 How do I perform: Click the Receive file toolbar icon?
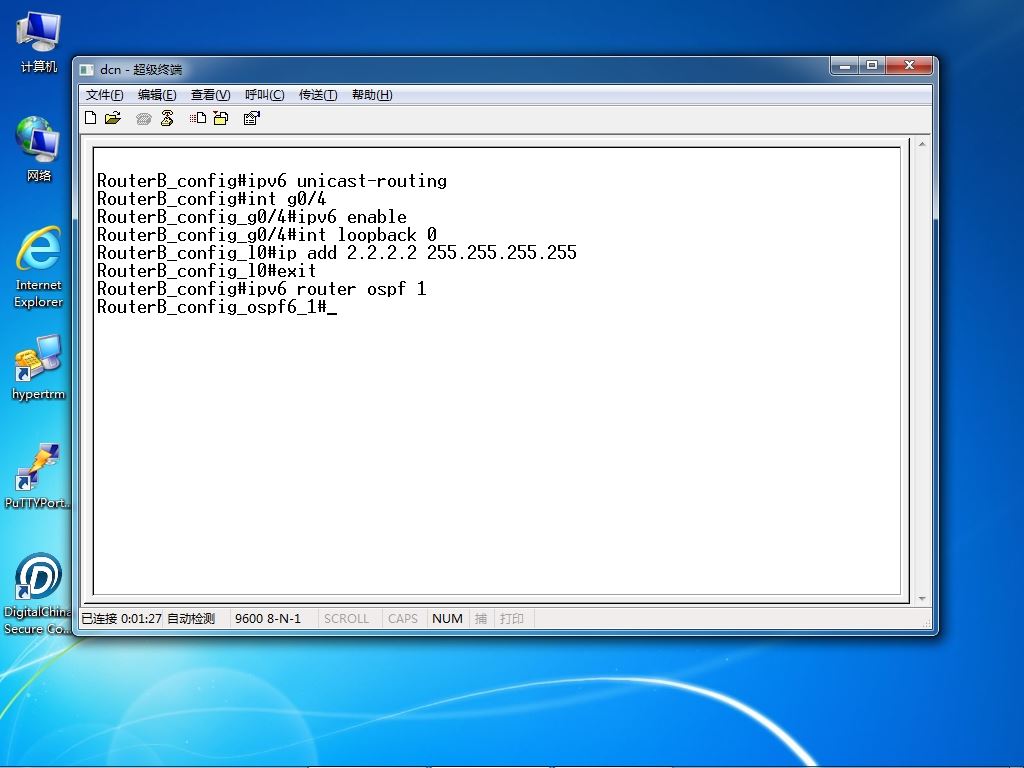[x=221, y=118]
